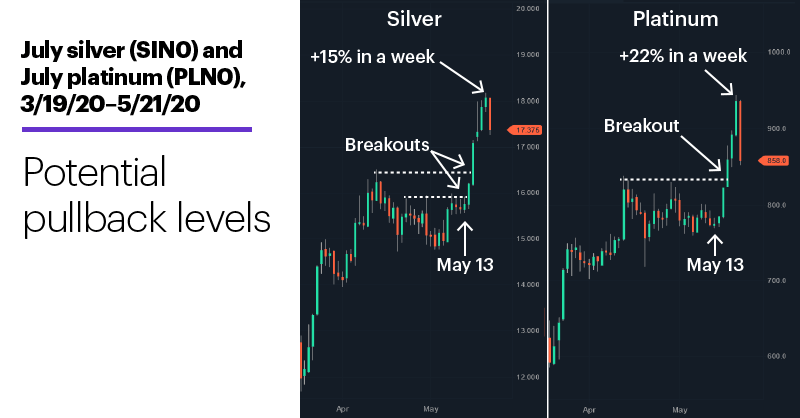Click the 'Potential pullback levels' heading
Screen dimensions: 800x418
[x=147, y=195]
